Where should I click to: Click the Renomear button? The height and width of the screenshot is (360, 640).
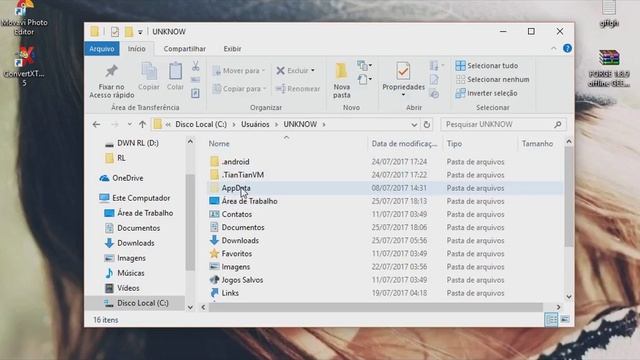298,89
